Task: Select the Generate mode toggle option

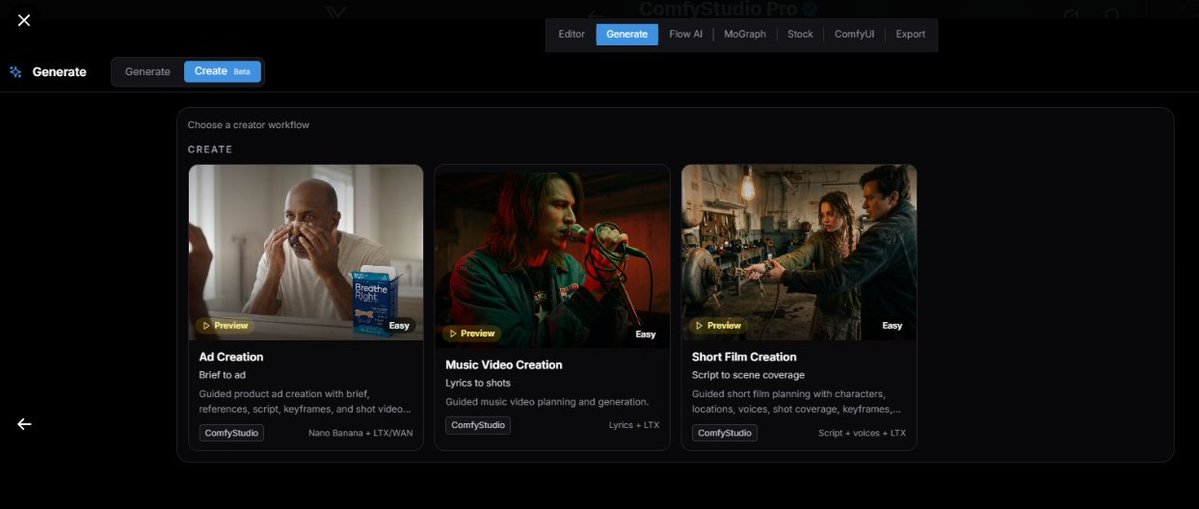Action: pyautogui.click(x=148, y=72)
